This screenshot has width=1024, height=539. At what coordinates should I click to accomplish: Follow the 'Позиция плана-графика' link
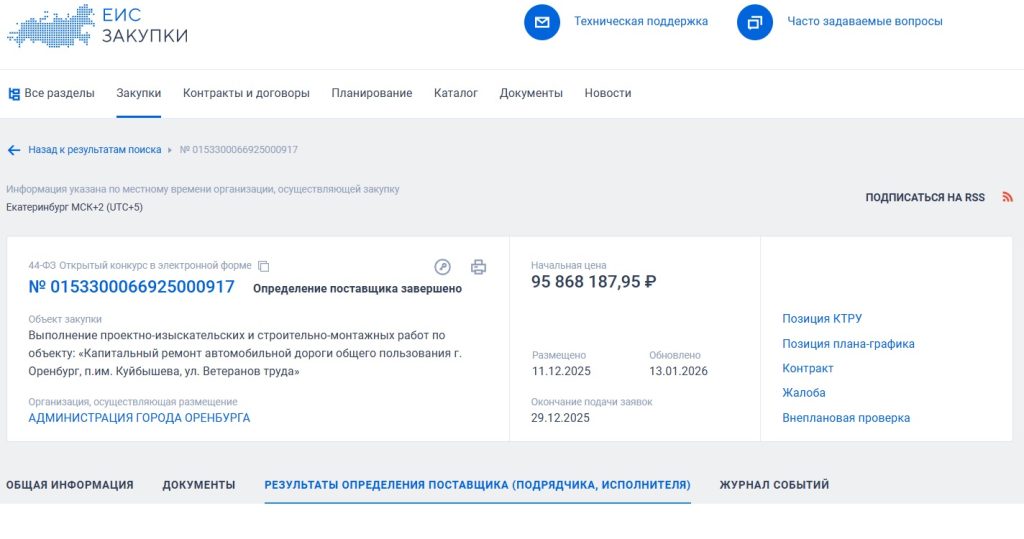click(848, 344)
